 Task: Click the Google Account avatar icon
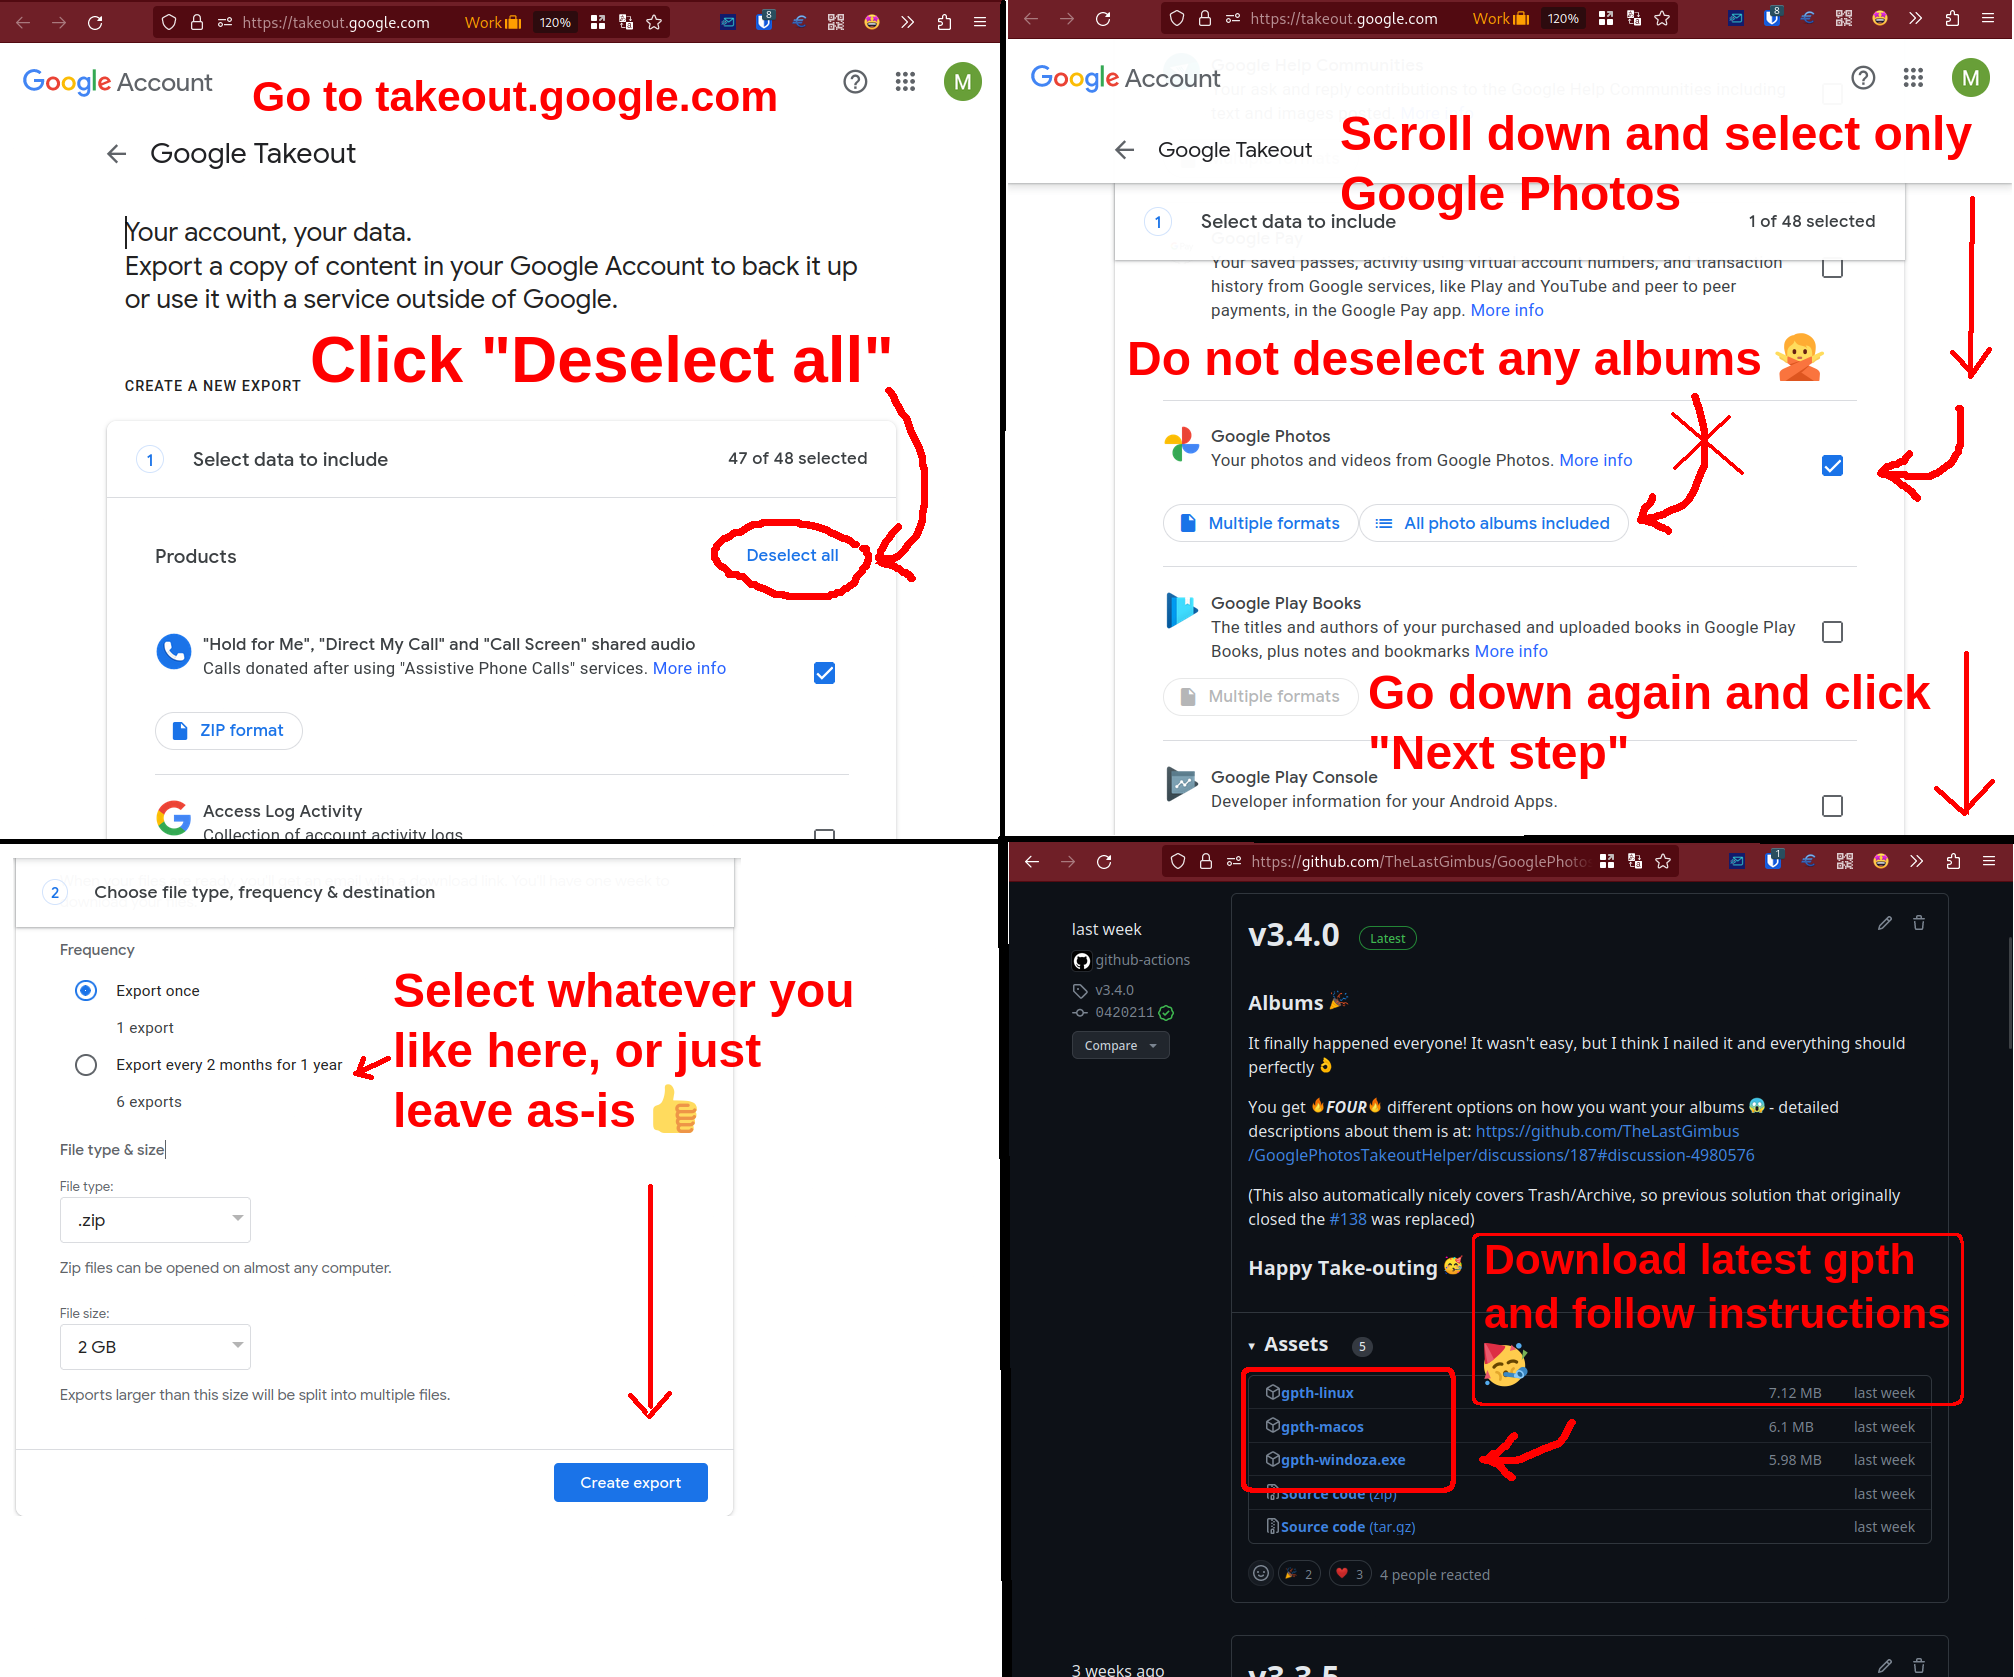tap(964, 80)
